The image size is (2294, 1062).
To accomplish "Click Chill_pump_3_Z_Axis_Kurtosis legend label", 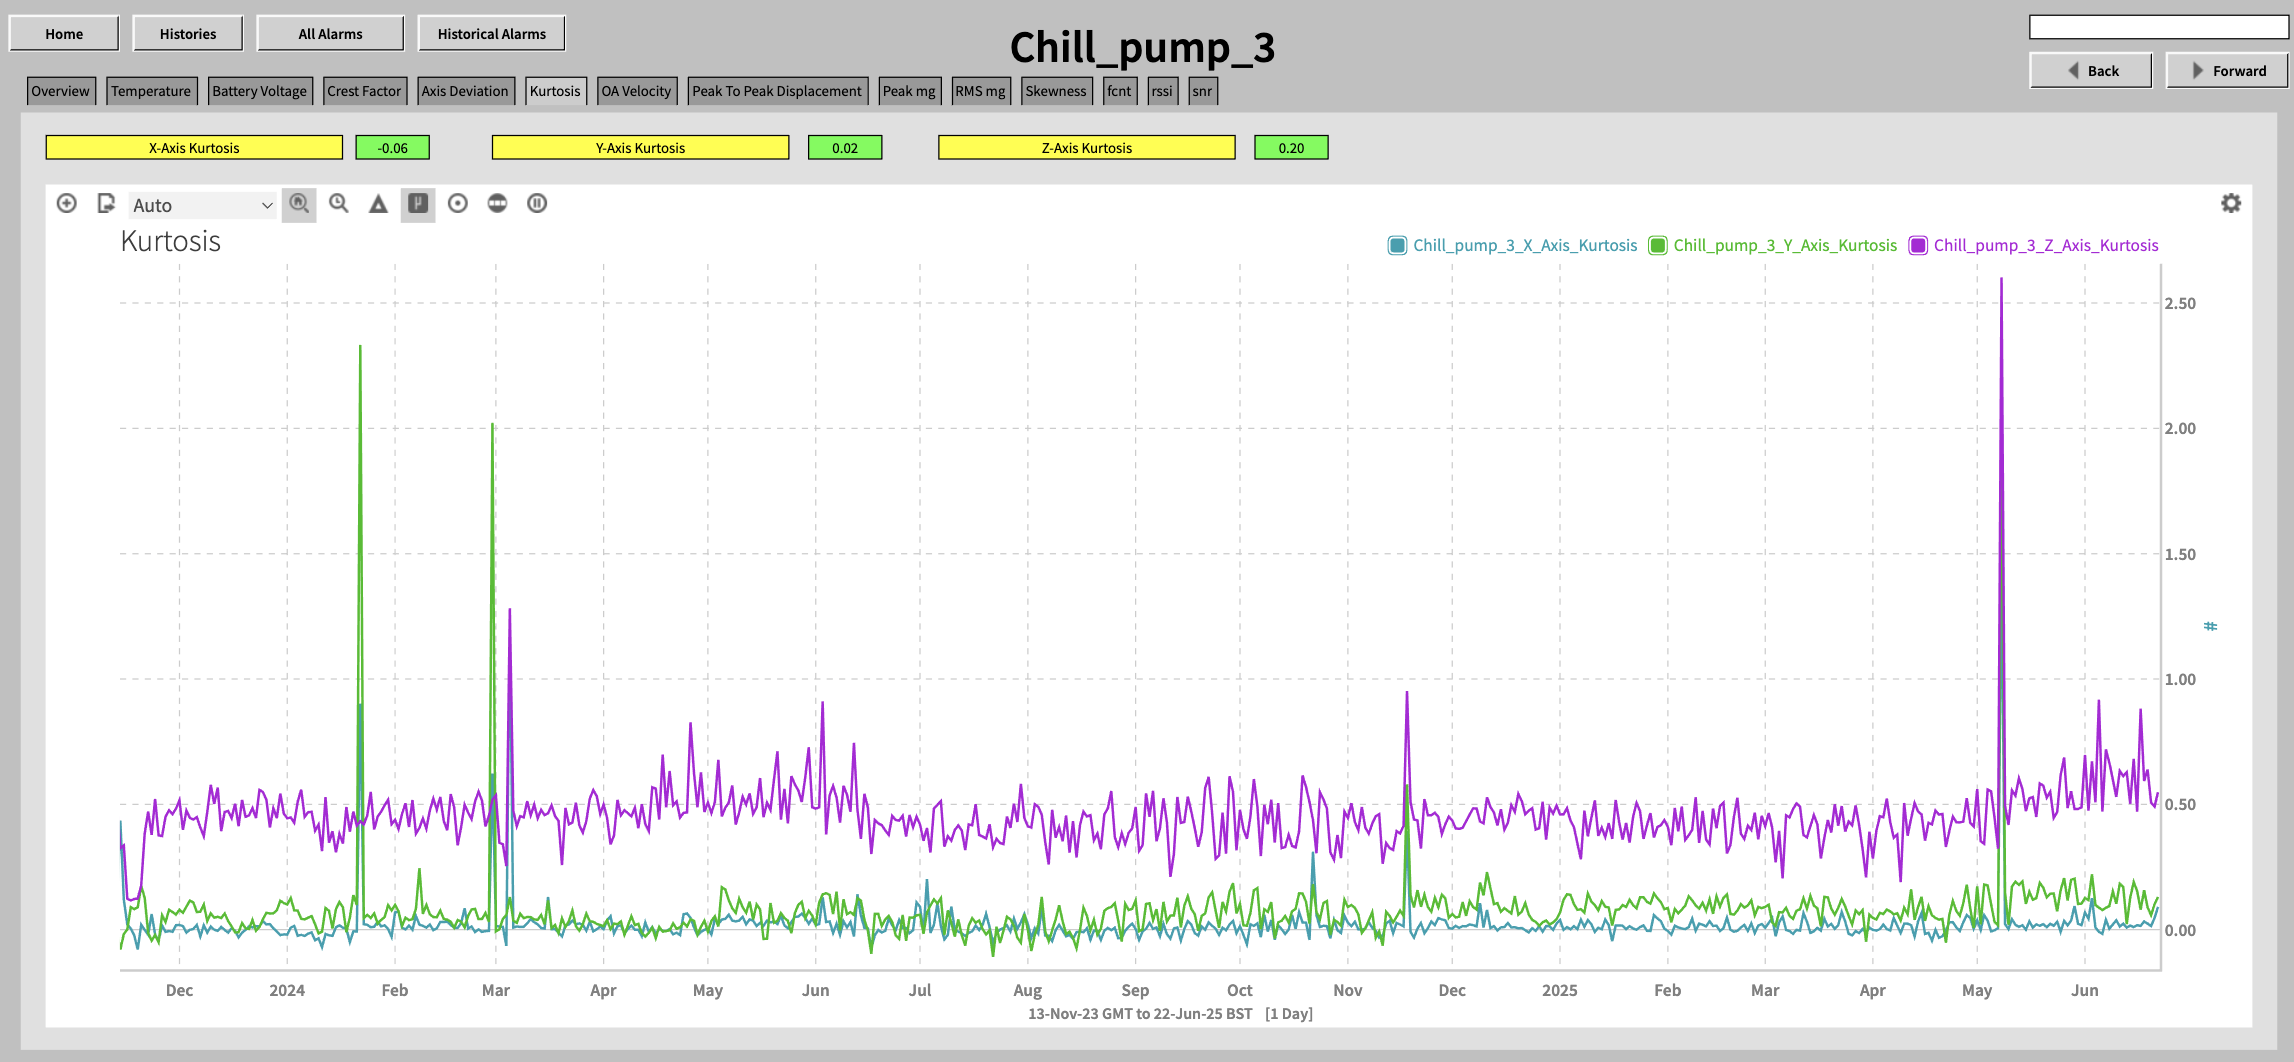I will point(2046,246).
